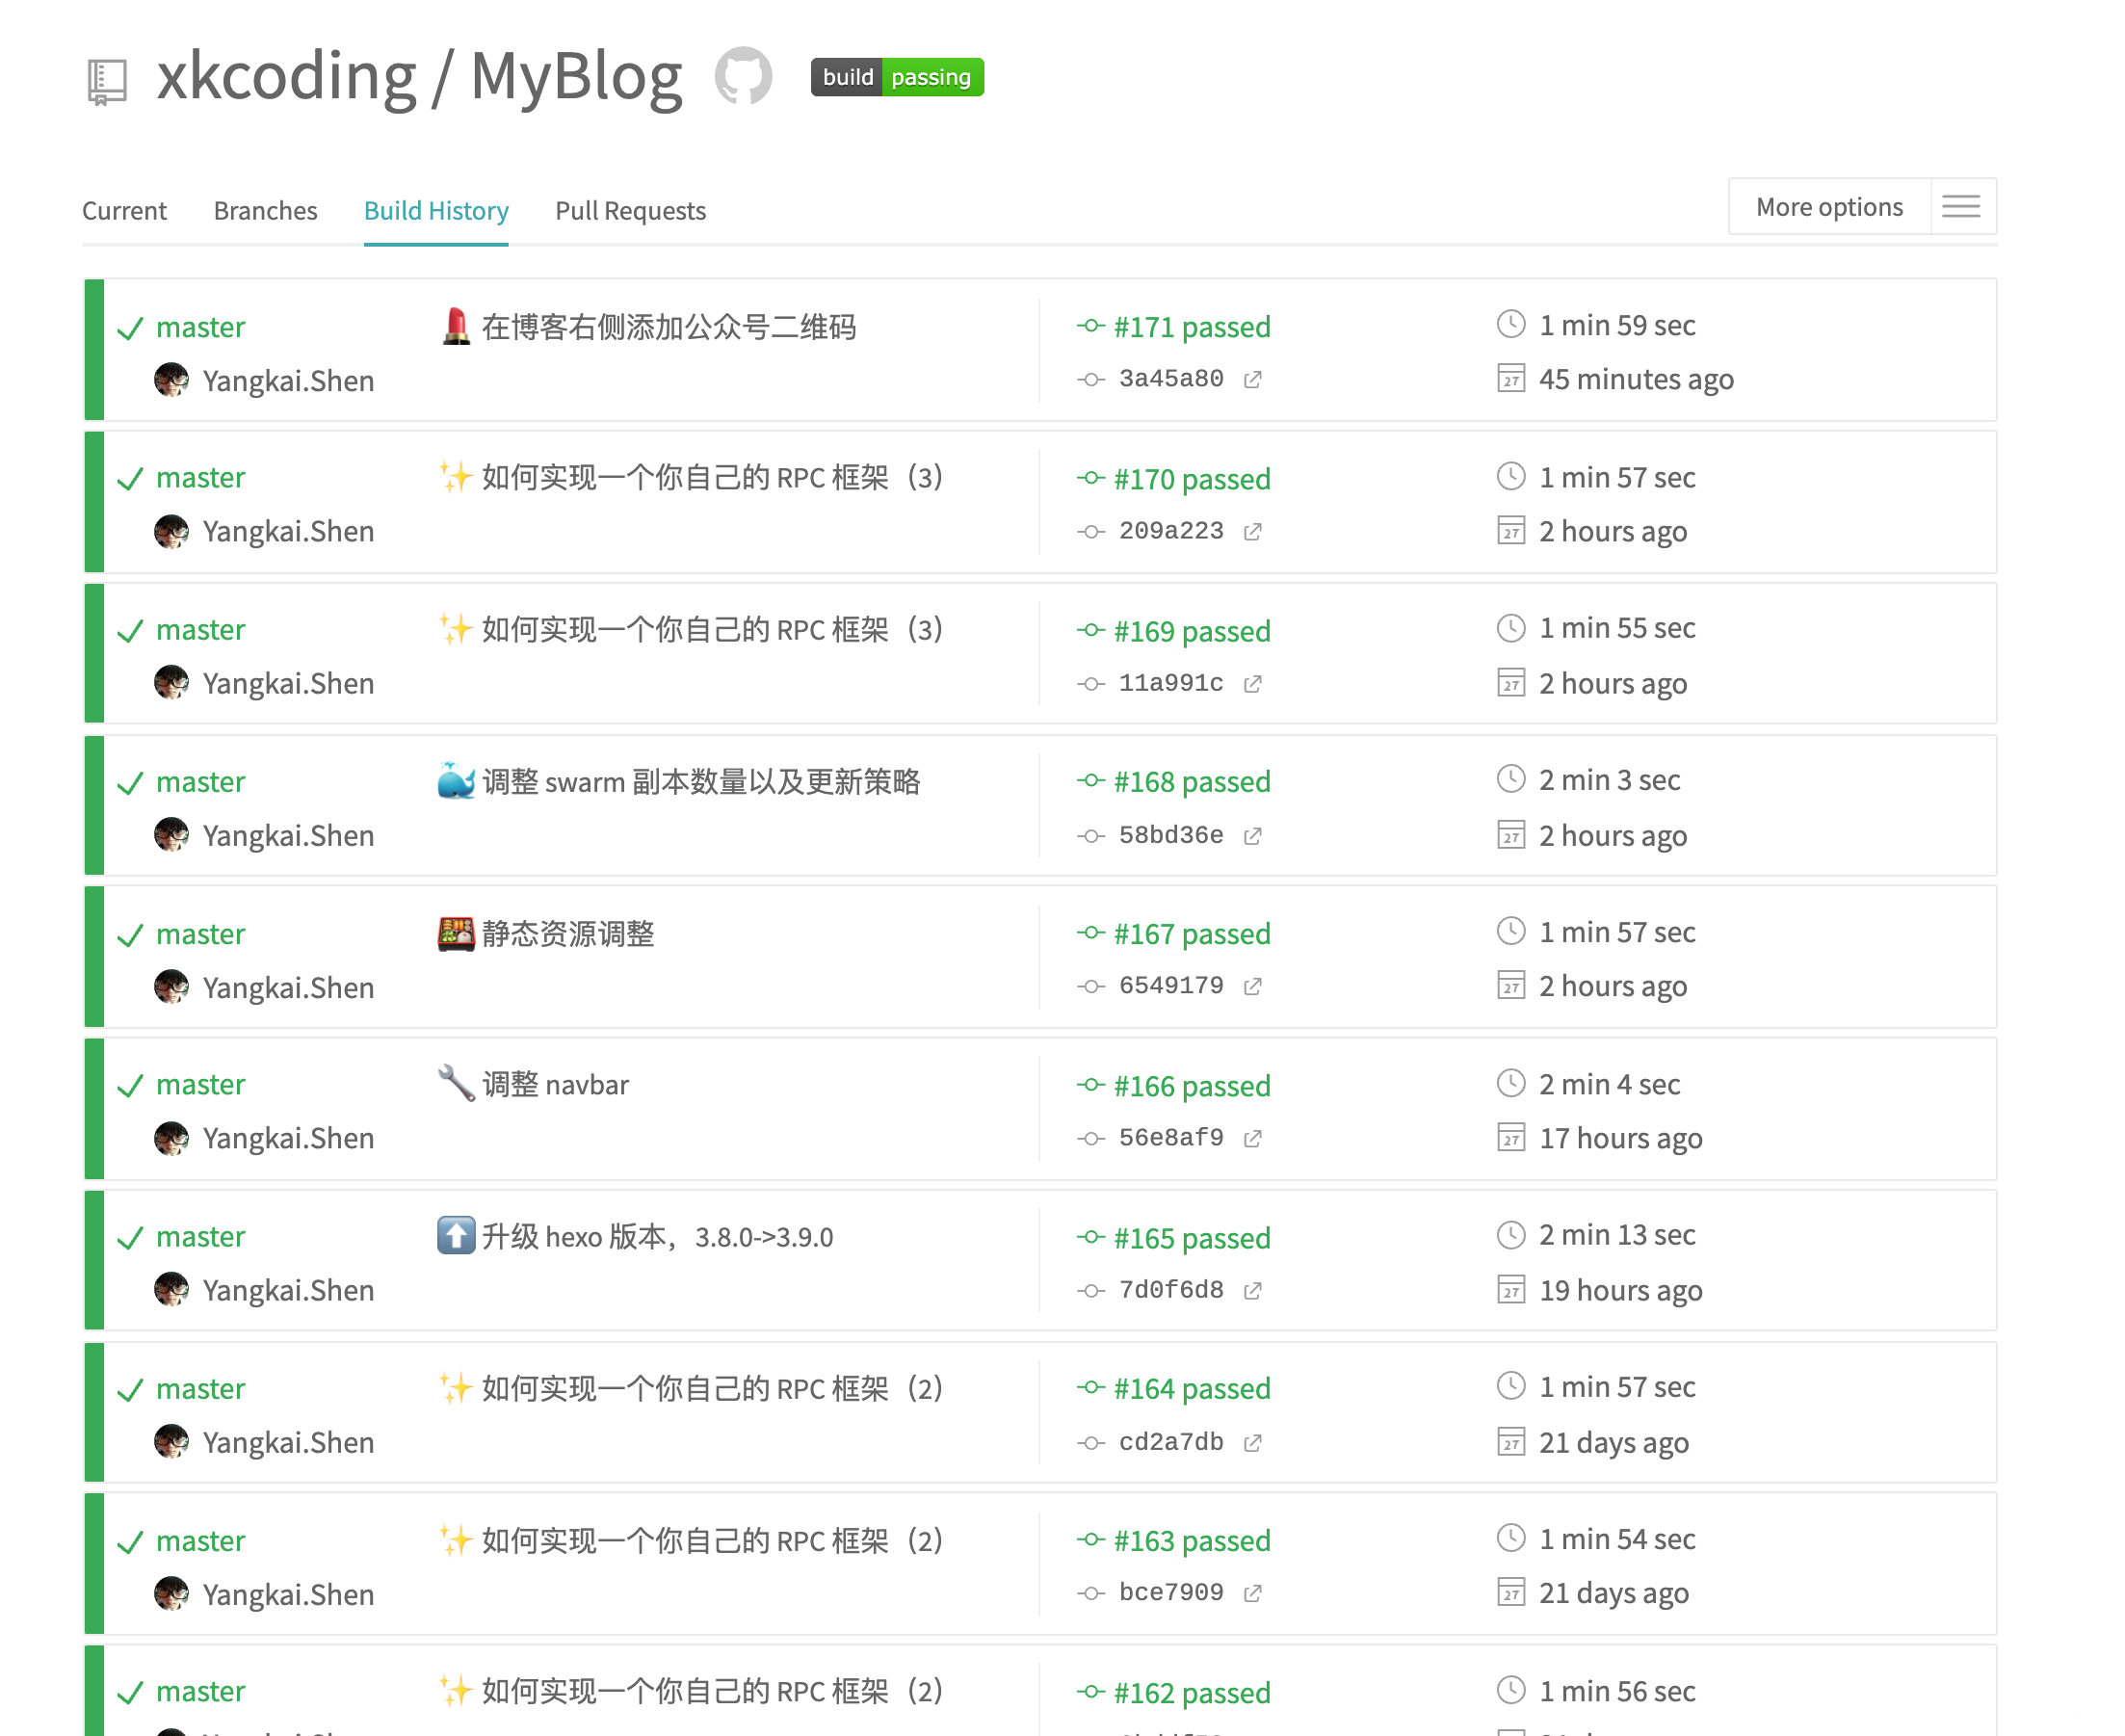The image size is (2125, 1736).
Task: Click master branch on build #168 row
Action: (200, 782)
